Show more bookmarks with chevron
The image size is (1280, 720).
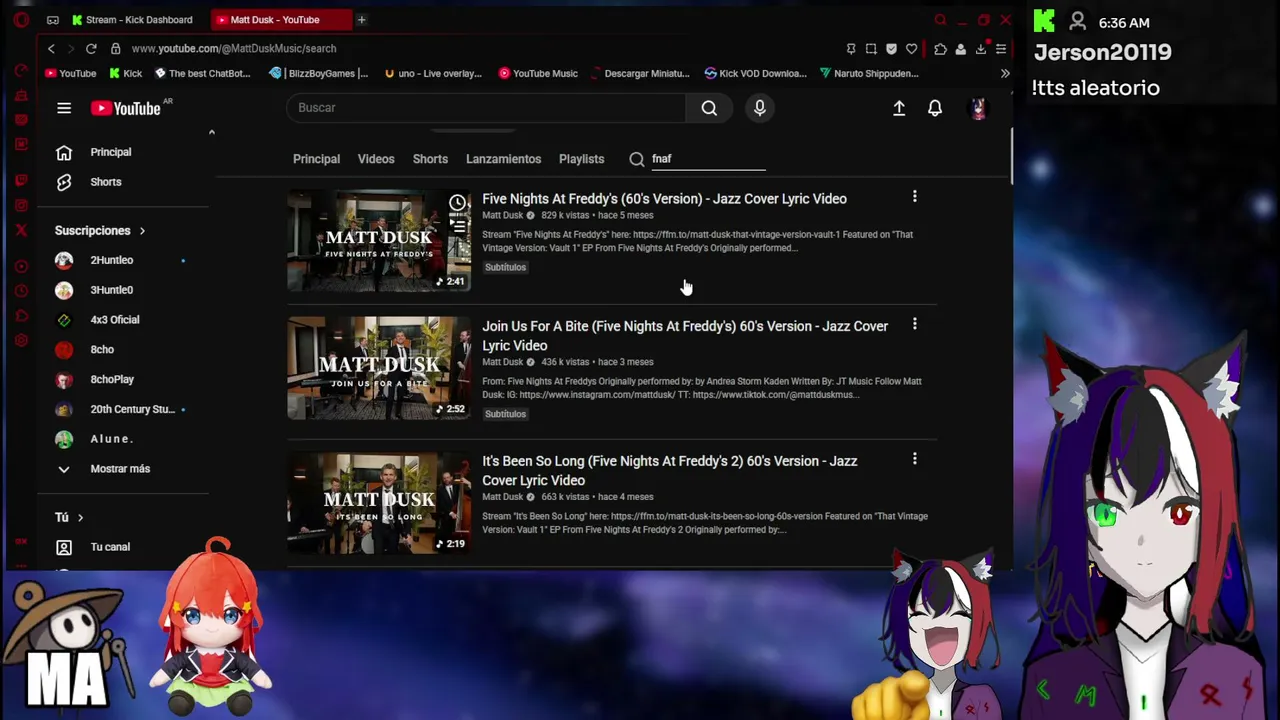(1005, 73)
